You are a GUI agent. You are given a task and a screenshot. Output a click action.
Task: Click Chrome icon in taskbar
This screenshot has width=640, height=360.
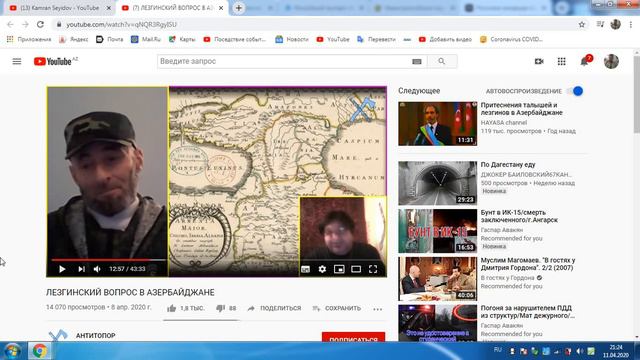(x=40, y=351)
